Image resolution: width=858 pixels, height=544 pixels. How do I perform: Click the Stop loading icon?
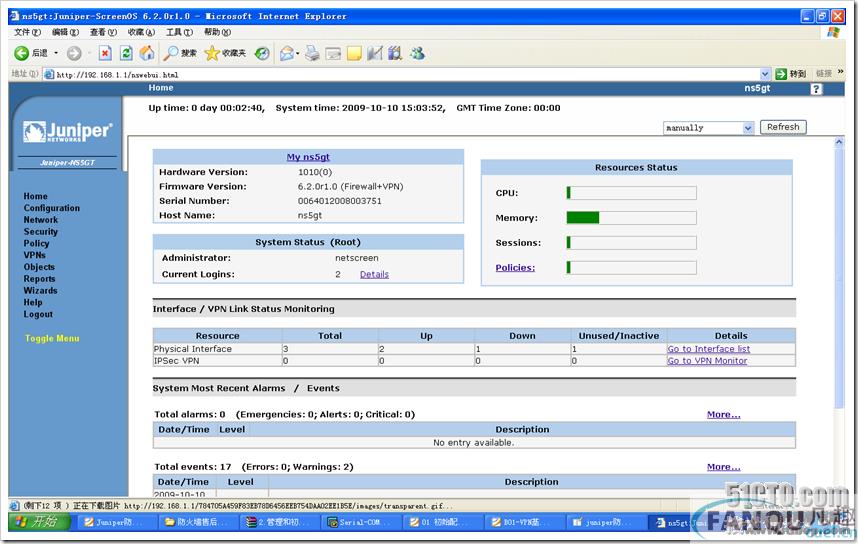105,53
